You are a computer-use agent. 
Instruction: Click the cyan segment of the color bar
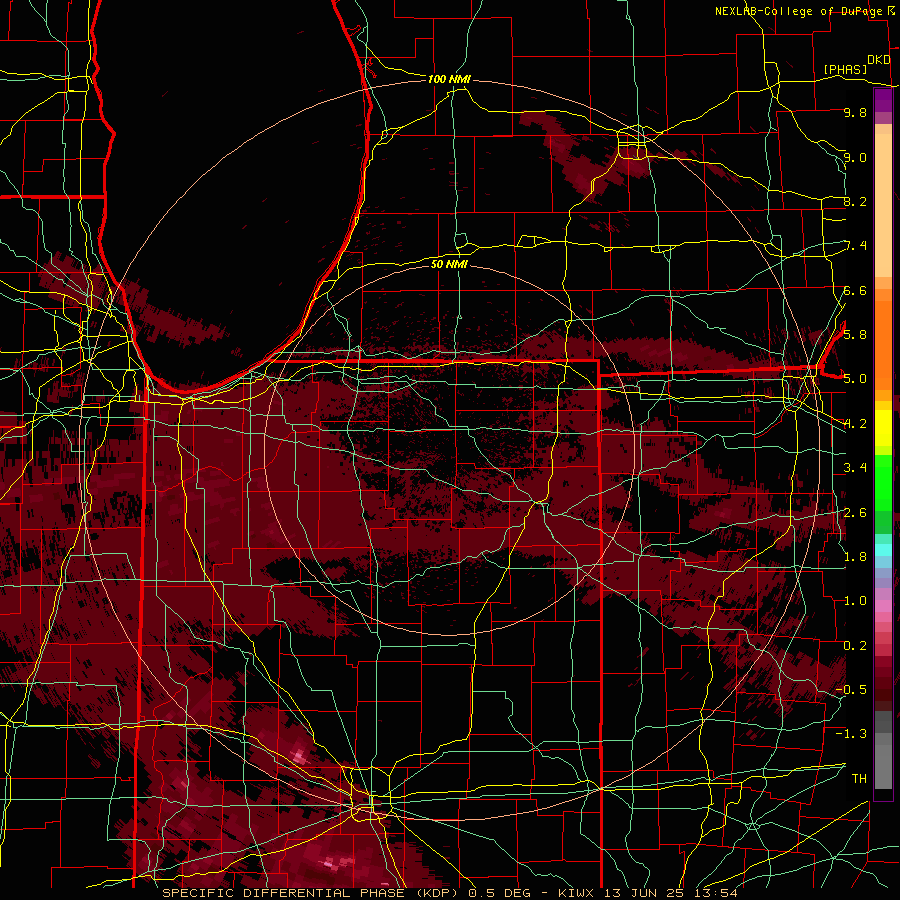[883, 550]
